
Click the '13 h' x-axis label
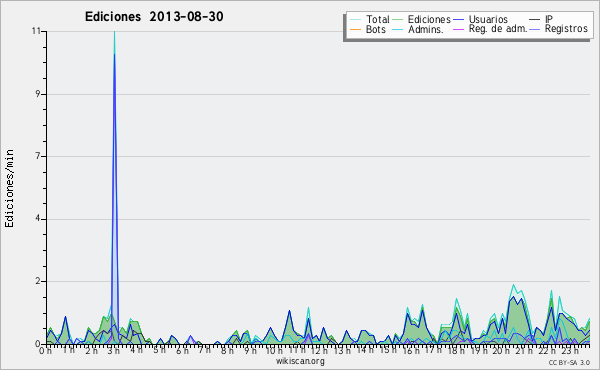tap(342, 350)
